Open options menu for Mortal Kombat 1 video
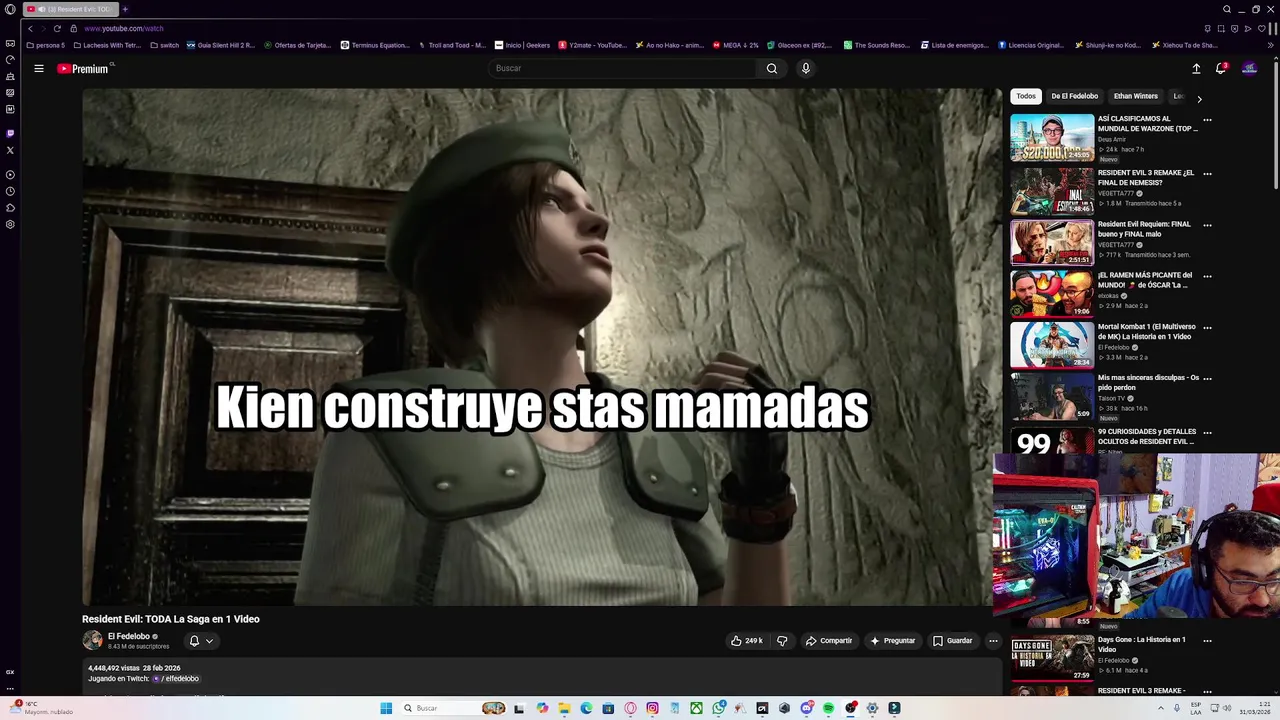 tap(1207, 327)
